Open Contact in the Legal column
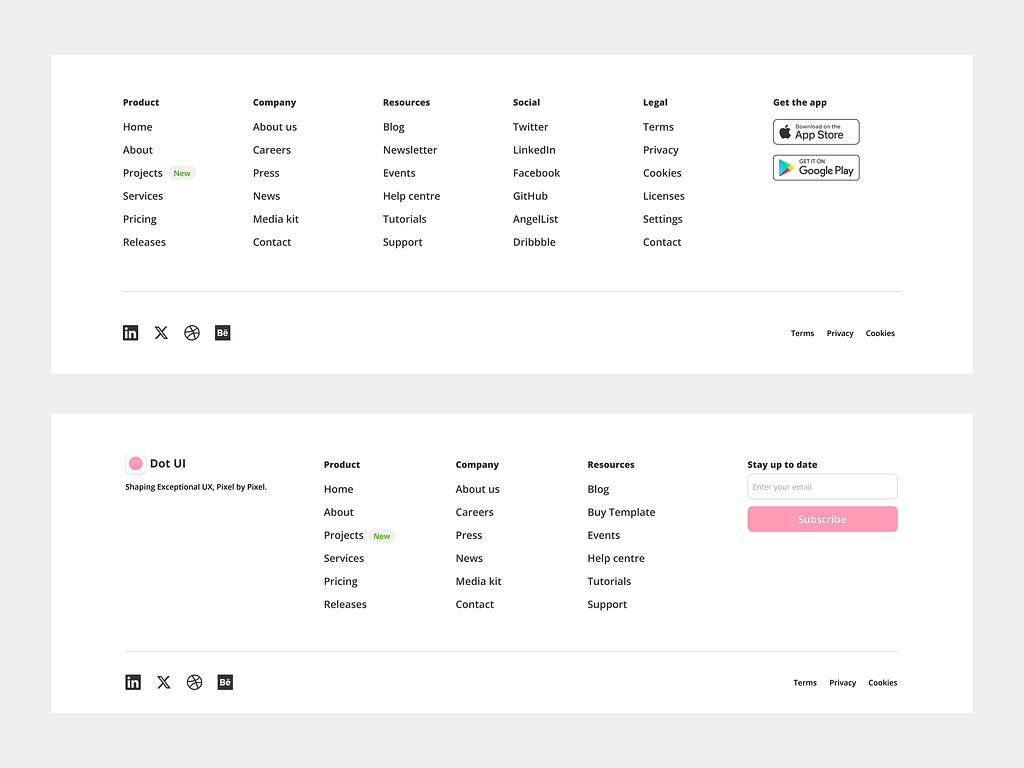This screenshot has width=1024, height=768. [662, 242]
